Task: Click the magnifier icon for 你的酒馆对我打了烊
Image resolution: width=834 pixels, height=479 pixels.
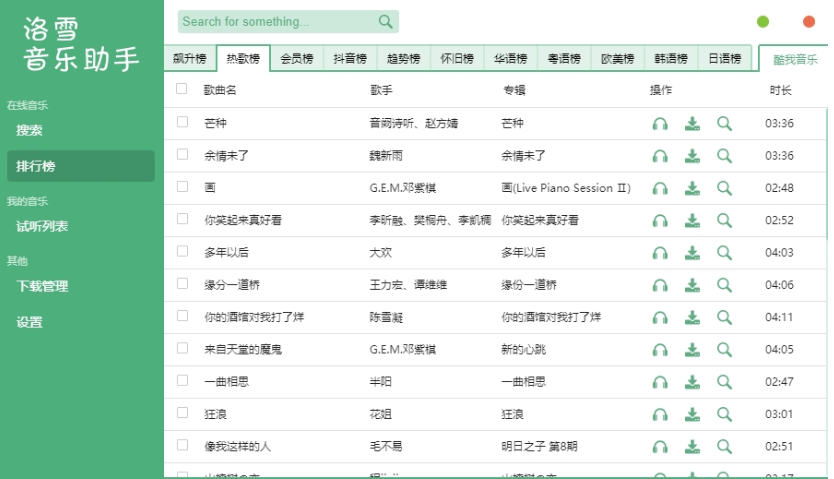Action: 724,317
